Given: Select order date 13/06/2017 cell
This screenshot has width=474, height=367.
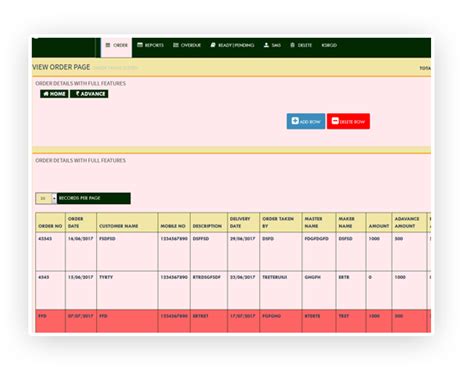Looking at the screenshot, I should click(x=81, y=290).
